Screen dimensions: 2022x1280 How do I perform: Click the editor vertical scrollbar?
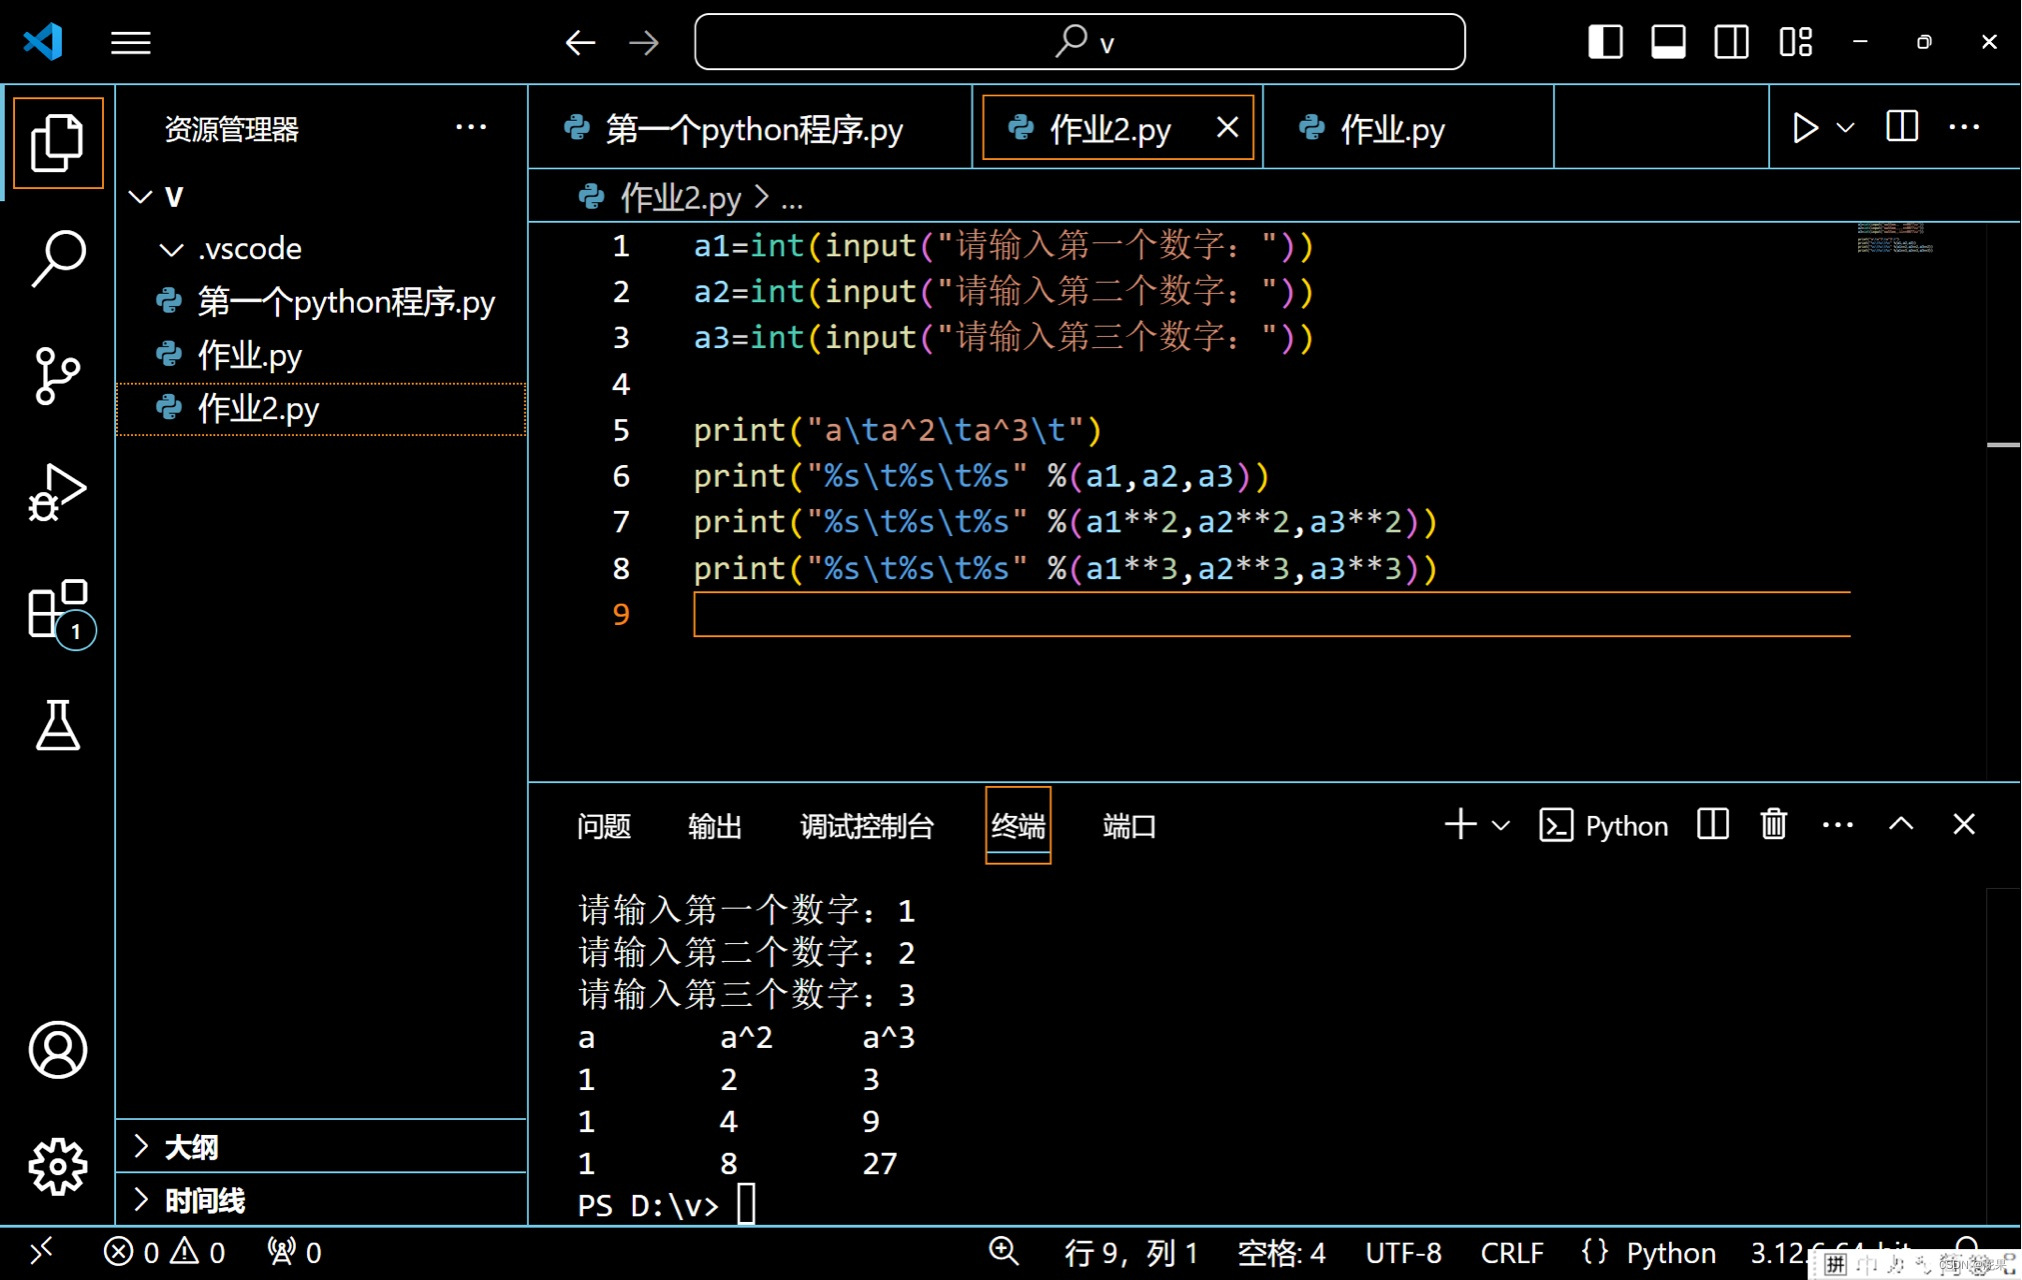click(x=2003, y=500)
